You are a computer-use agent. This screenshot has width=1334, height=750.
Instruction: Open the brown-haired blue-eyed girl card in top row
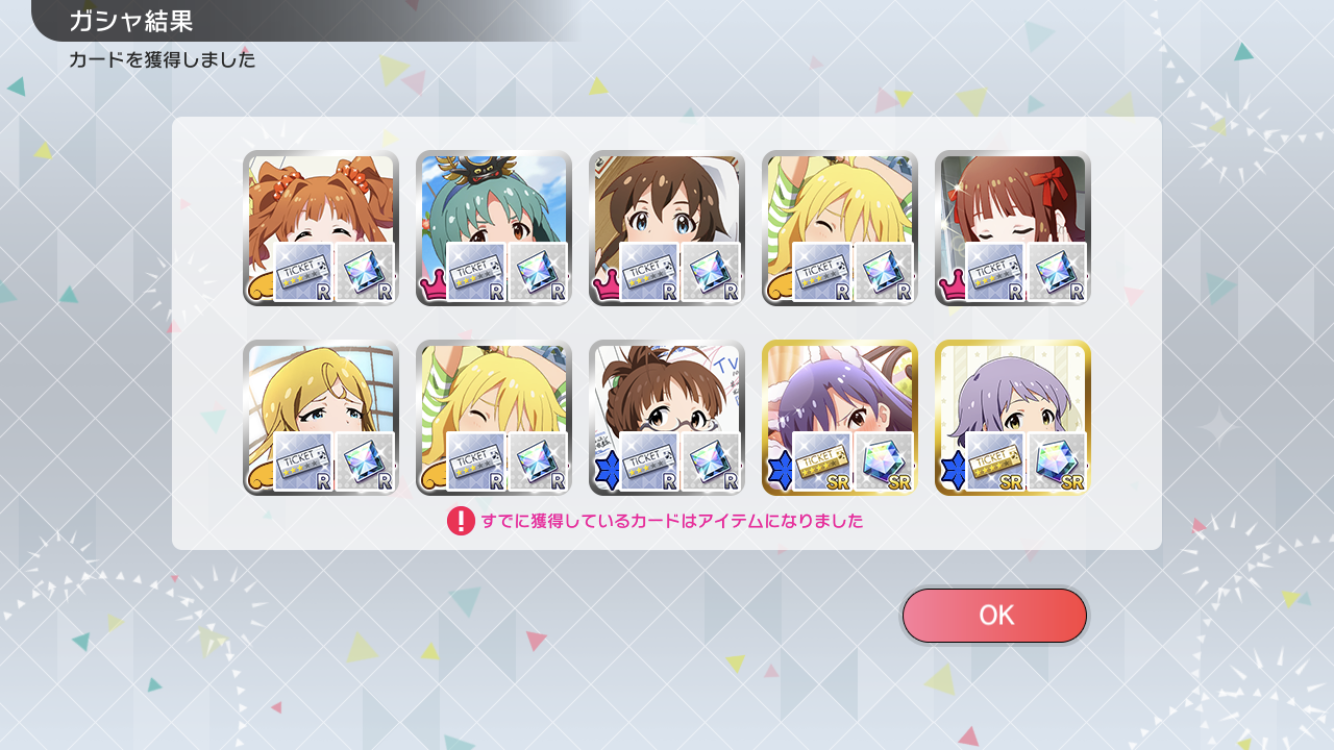tap(667, 228)
